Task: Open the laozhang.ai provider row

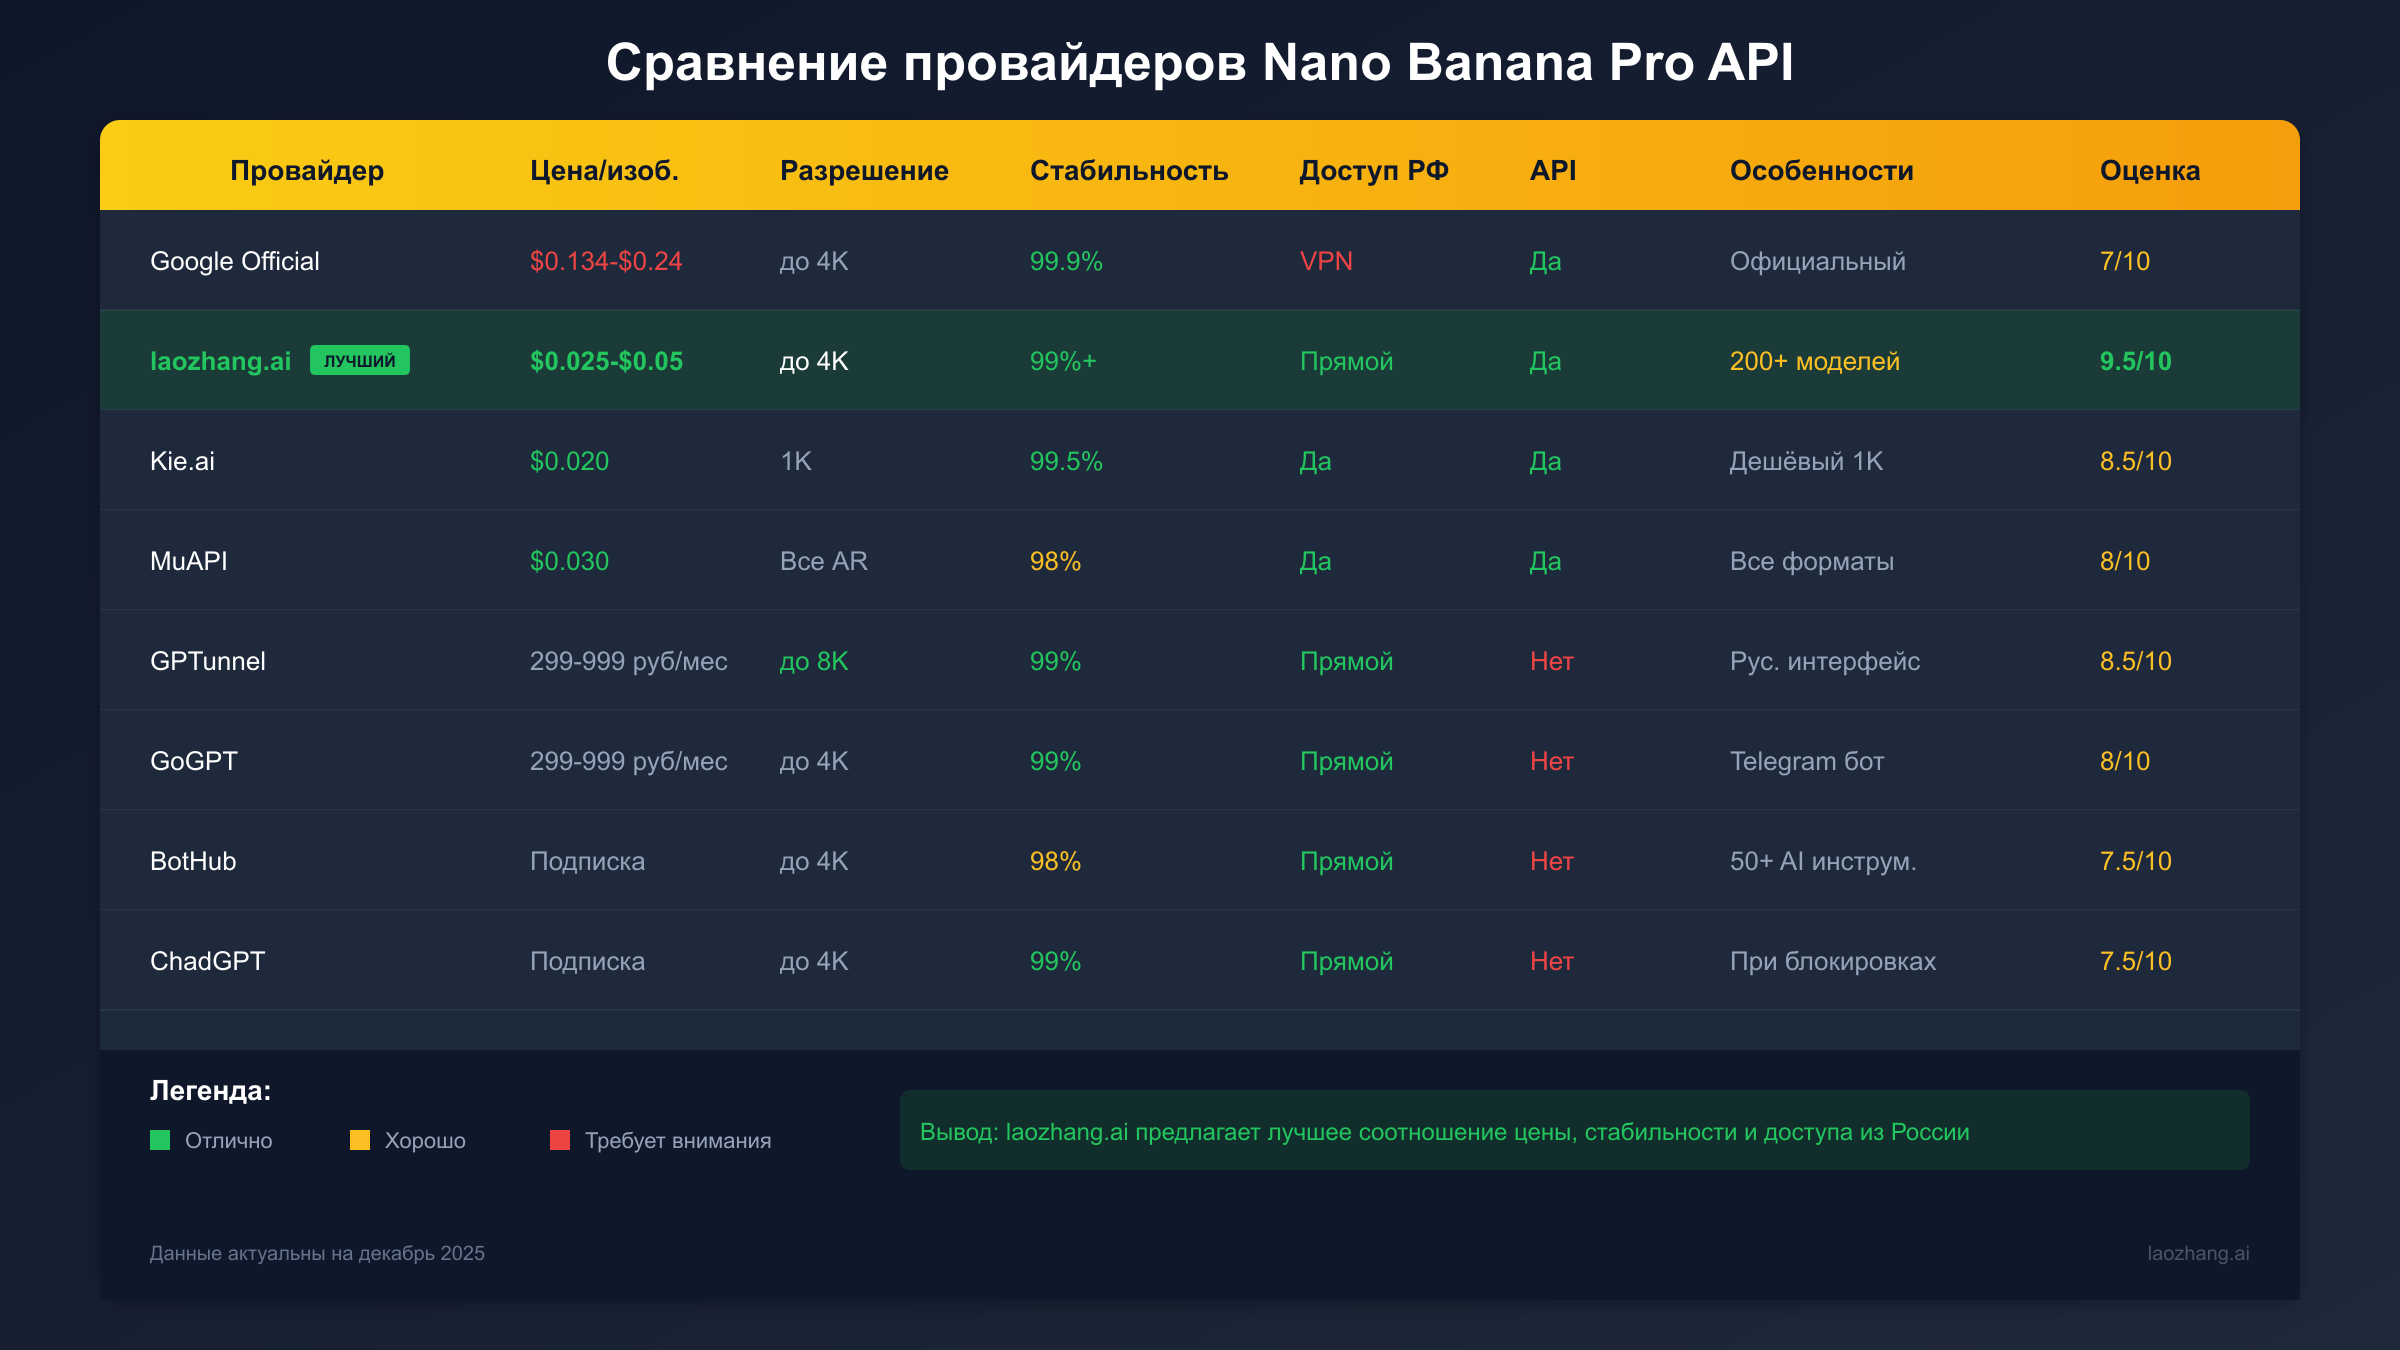Action: click(x=222, y=361)
